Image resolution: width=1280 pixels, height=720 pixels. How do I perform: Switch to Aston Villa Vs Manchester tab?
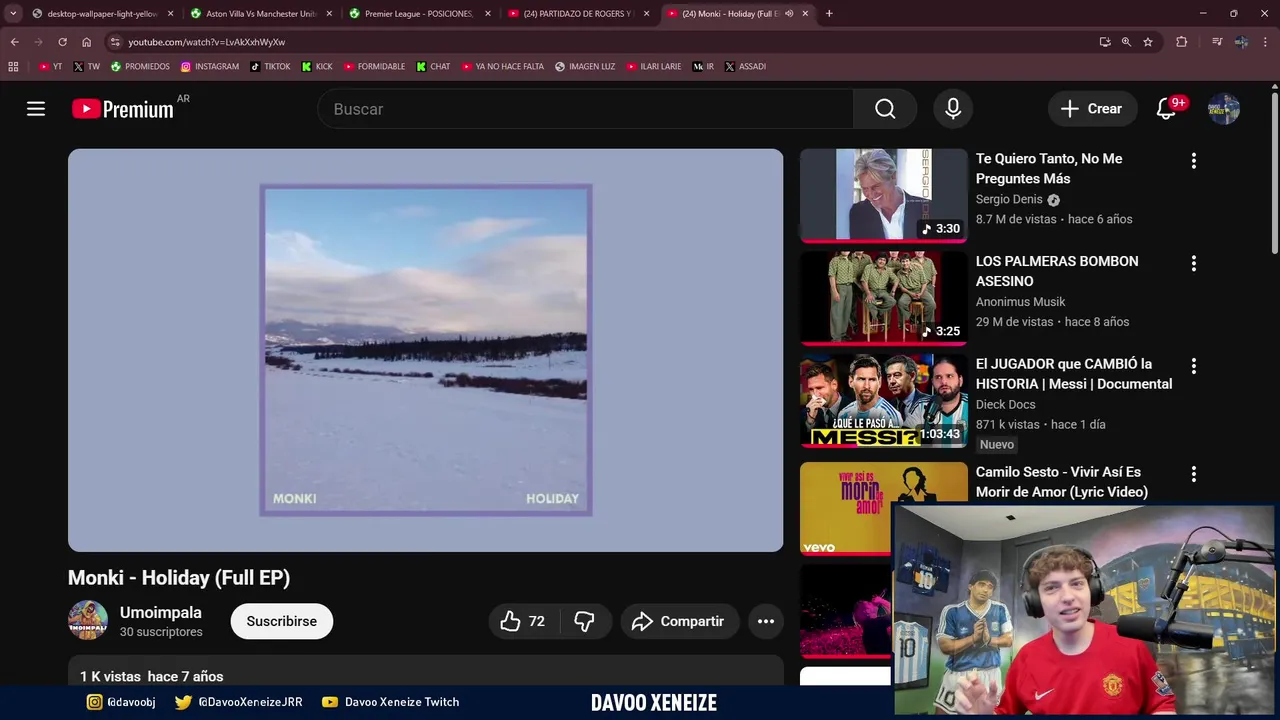coord(260,14)
